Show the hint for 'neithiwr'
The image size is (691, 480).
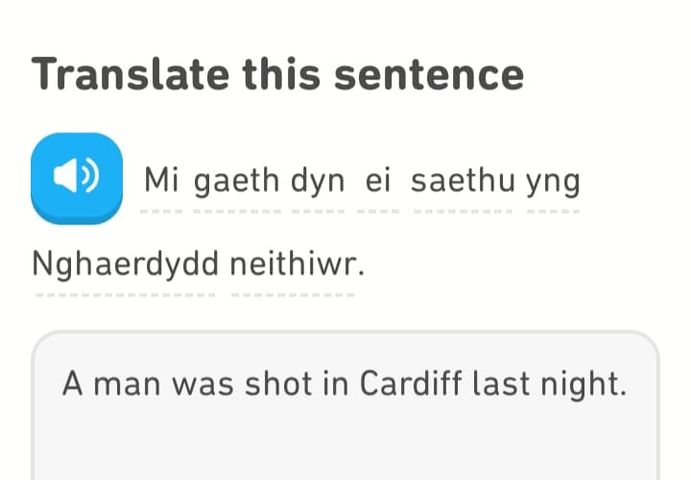pos(297,264)
